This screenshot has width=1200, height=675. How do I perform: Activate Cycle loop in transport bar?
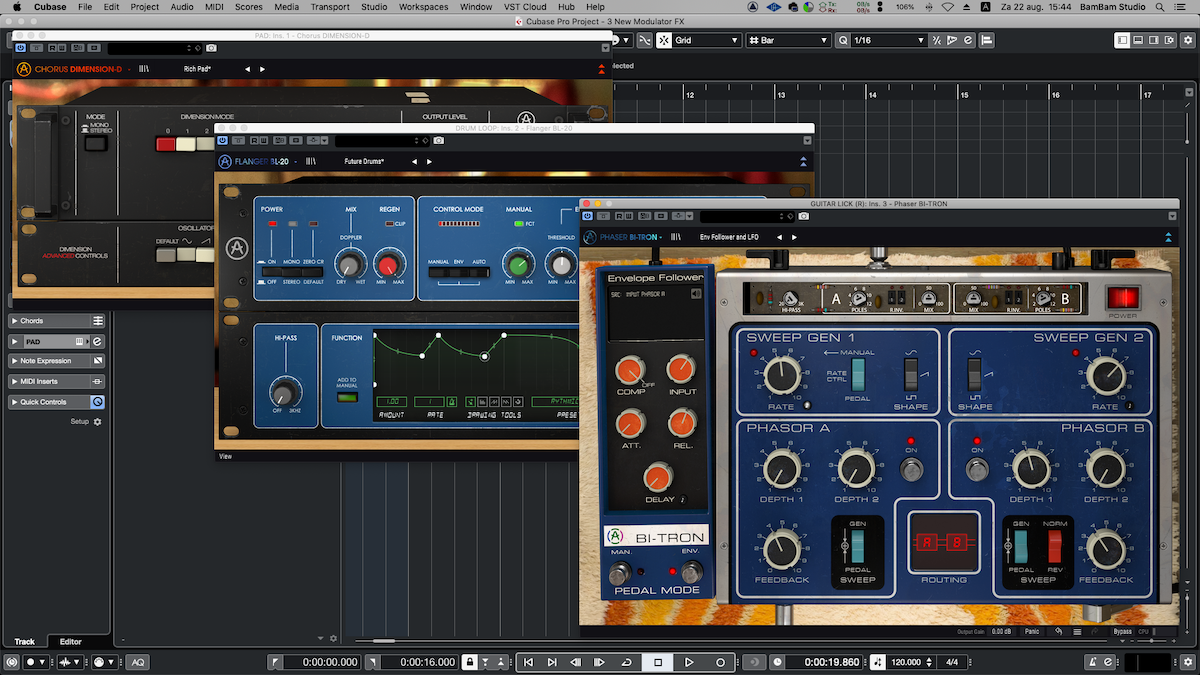coord(626,662)
